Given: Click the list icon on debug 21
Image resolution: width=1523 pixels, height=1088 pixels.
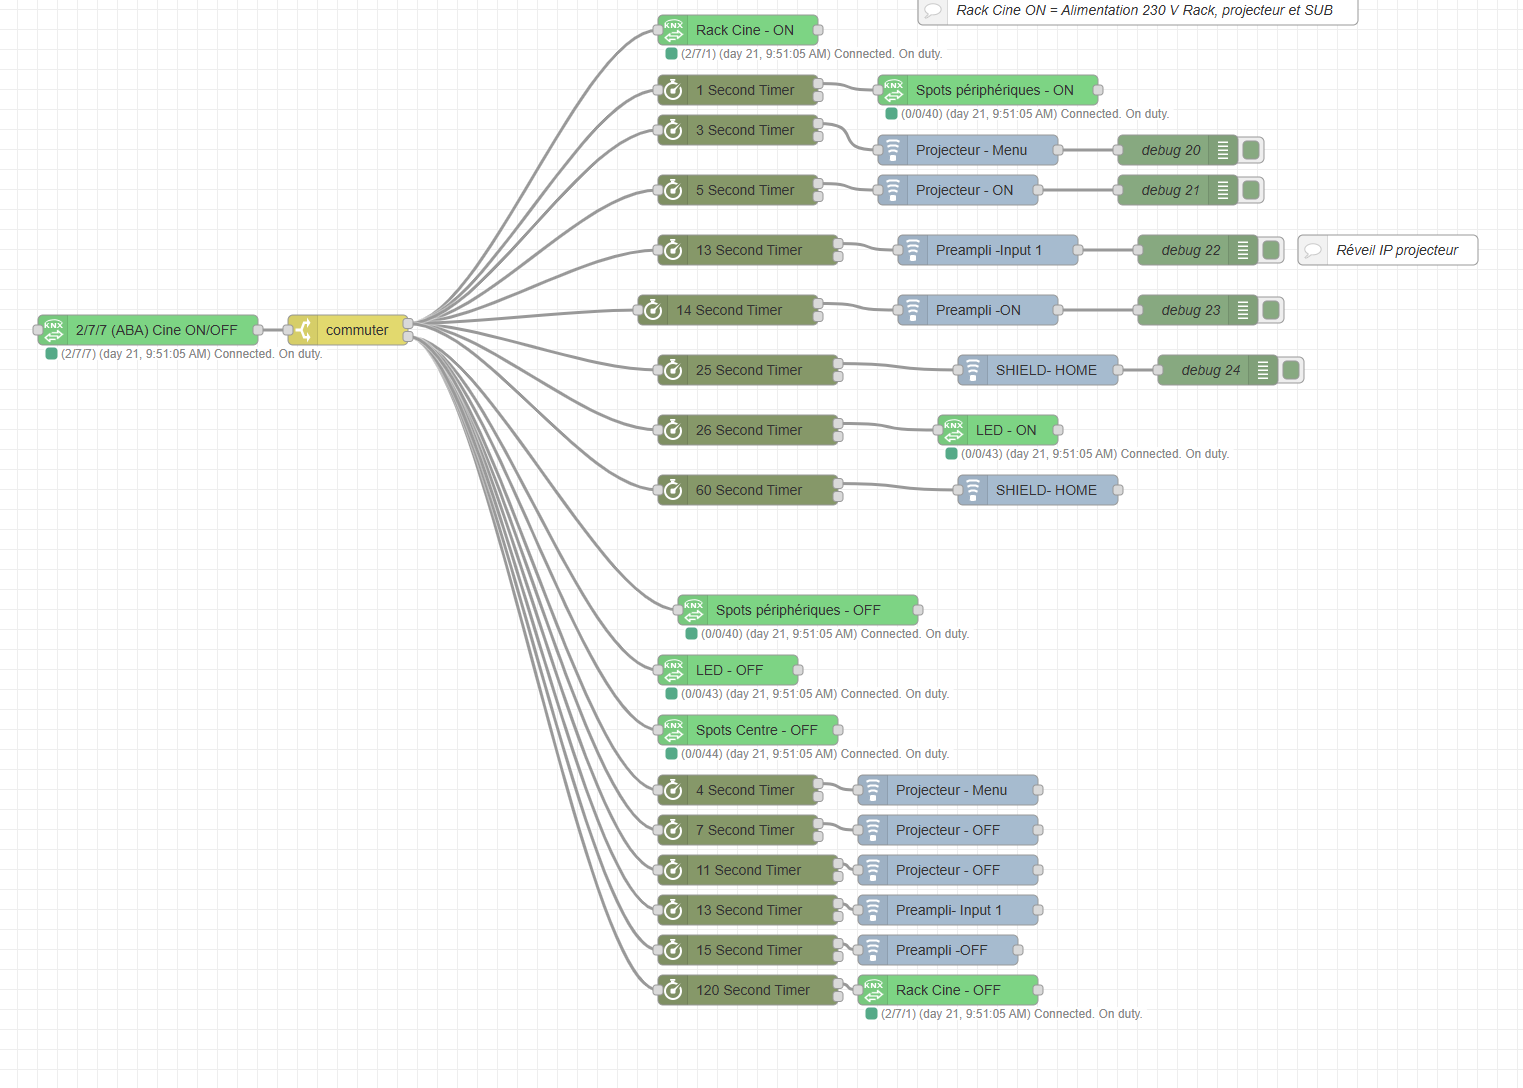Looking at the screenshot, I should [1223, 190].
